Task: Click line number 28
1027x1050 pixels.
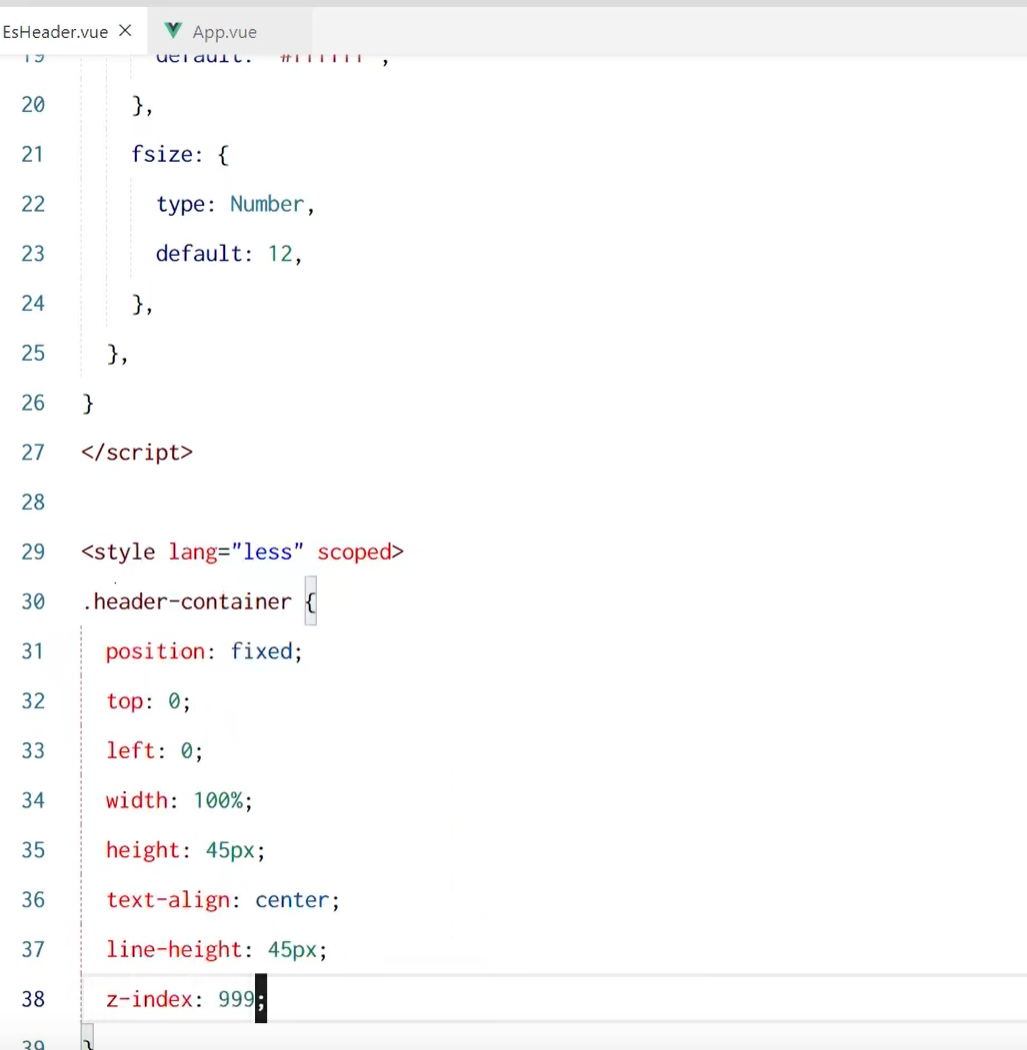Action: point(33,502)
